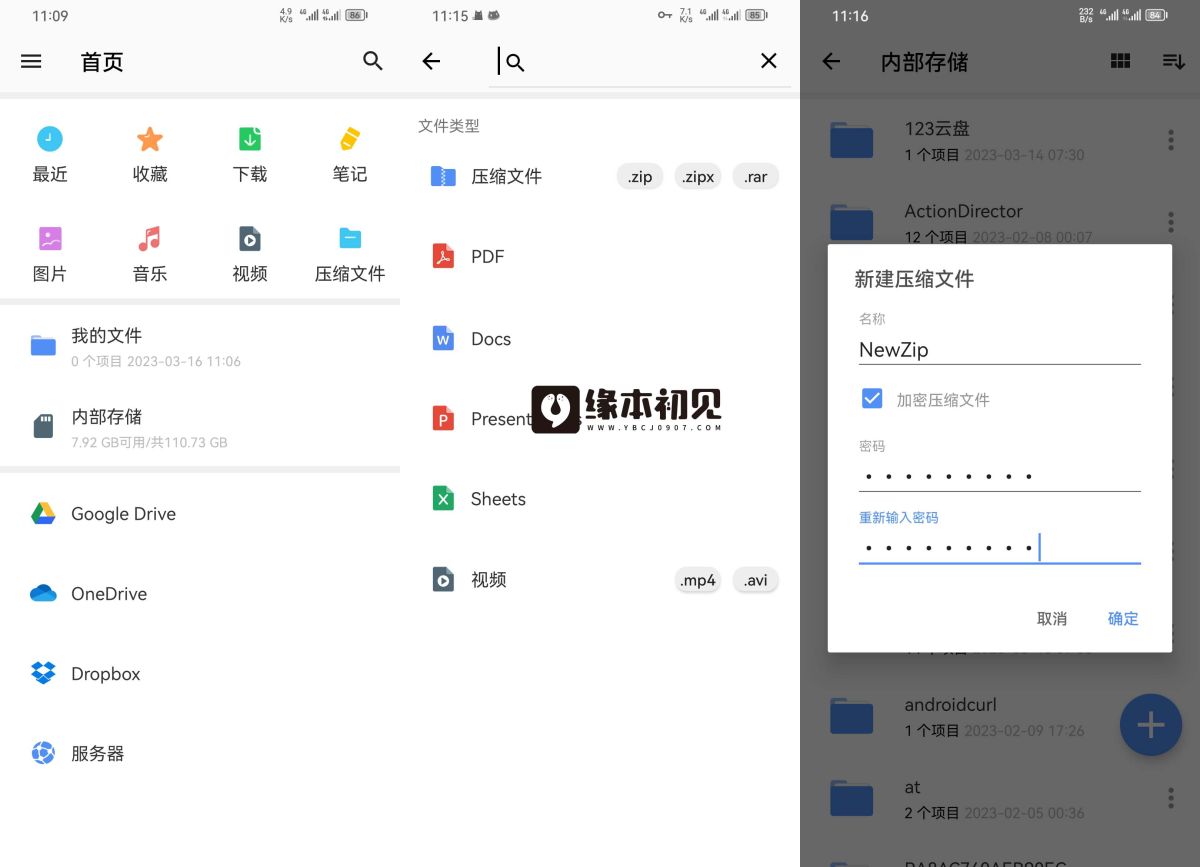Open more options for 123云盘
This screenshot has height=867, width=1200.
1171,140
